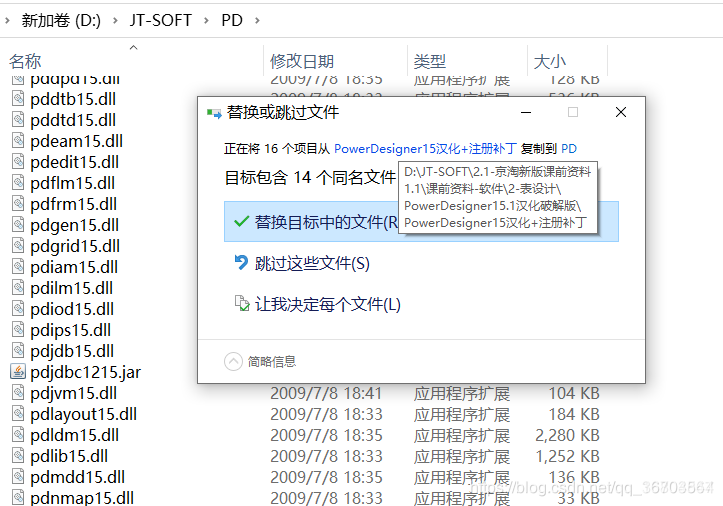Click the copy dialog title bar icon
The width and height of the screenshot is (723, 506).
214,113
